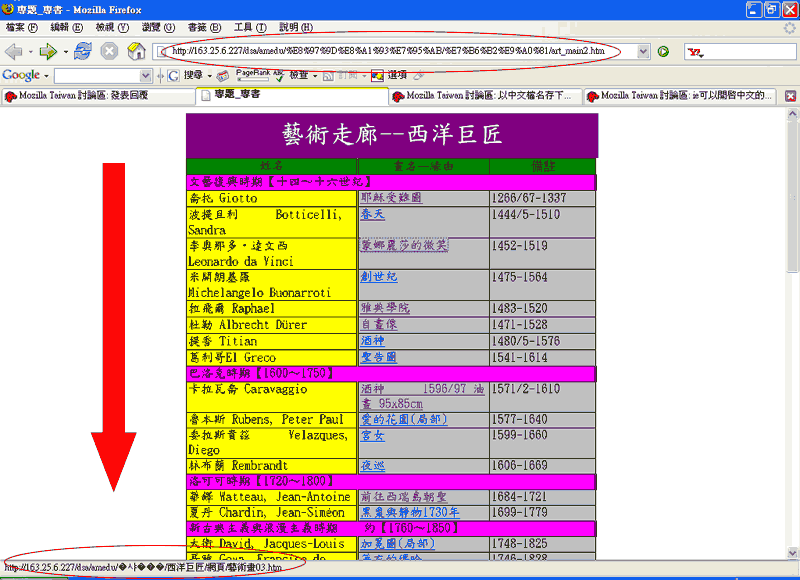This screenshot has height=580, width=800.
Task: Expand the Google search box dropdown
Action: click(146, 75)
